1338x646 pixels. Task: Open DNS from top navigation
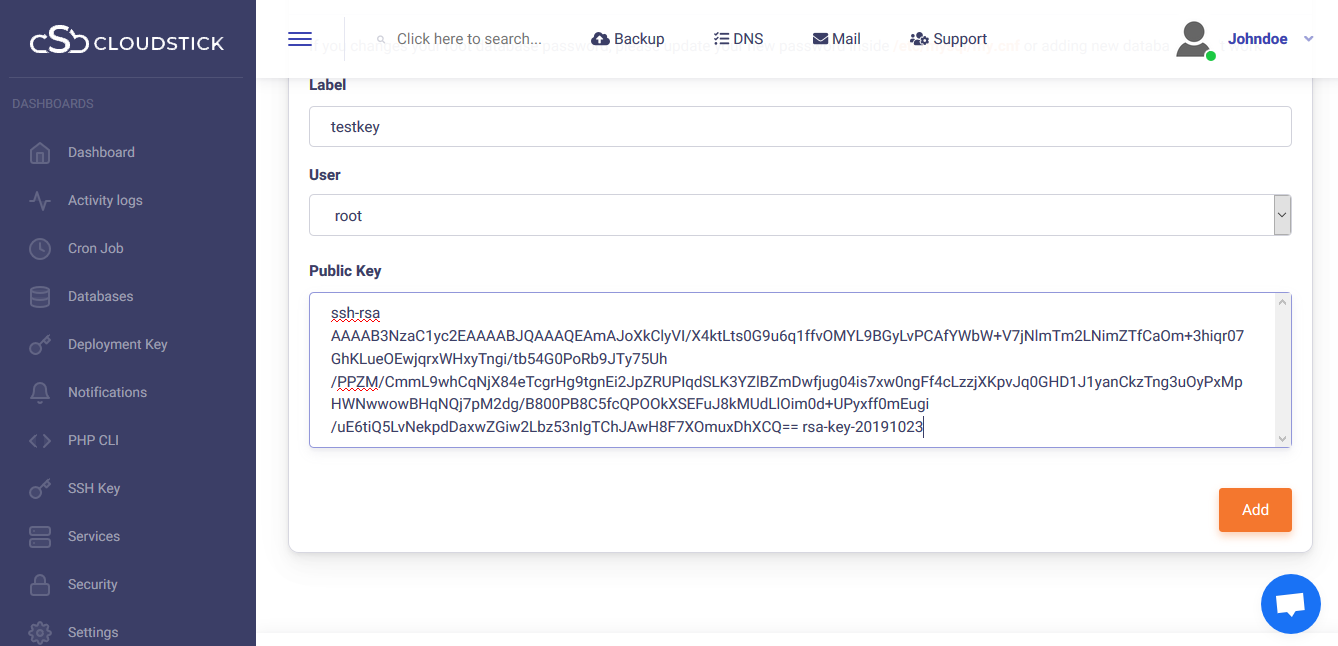tap(738, 39)
